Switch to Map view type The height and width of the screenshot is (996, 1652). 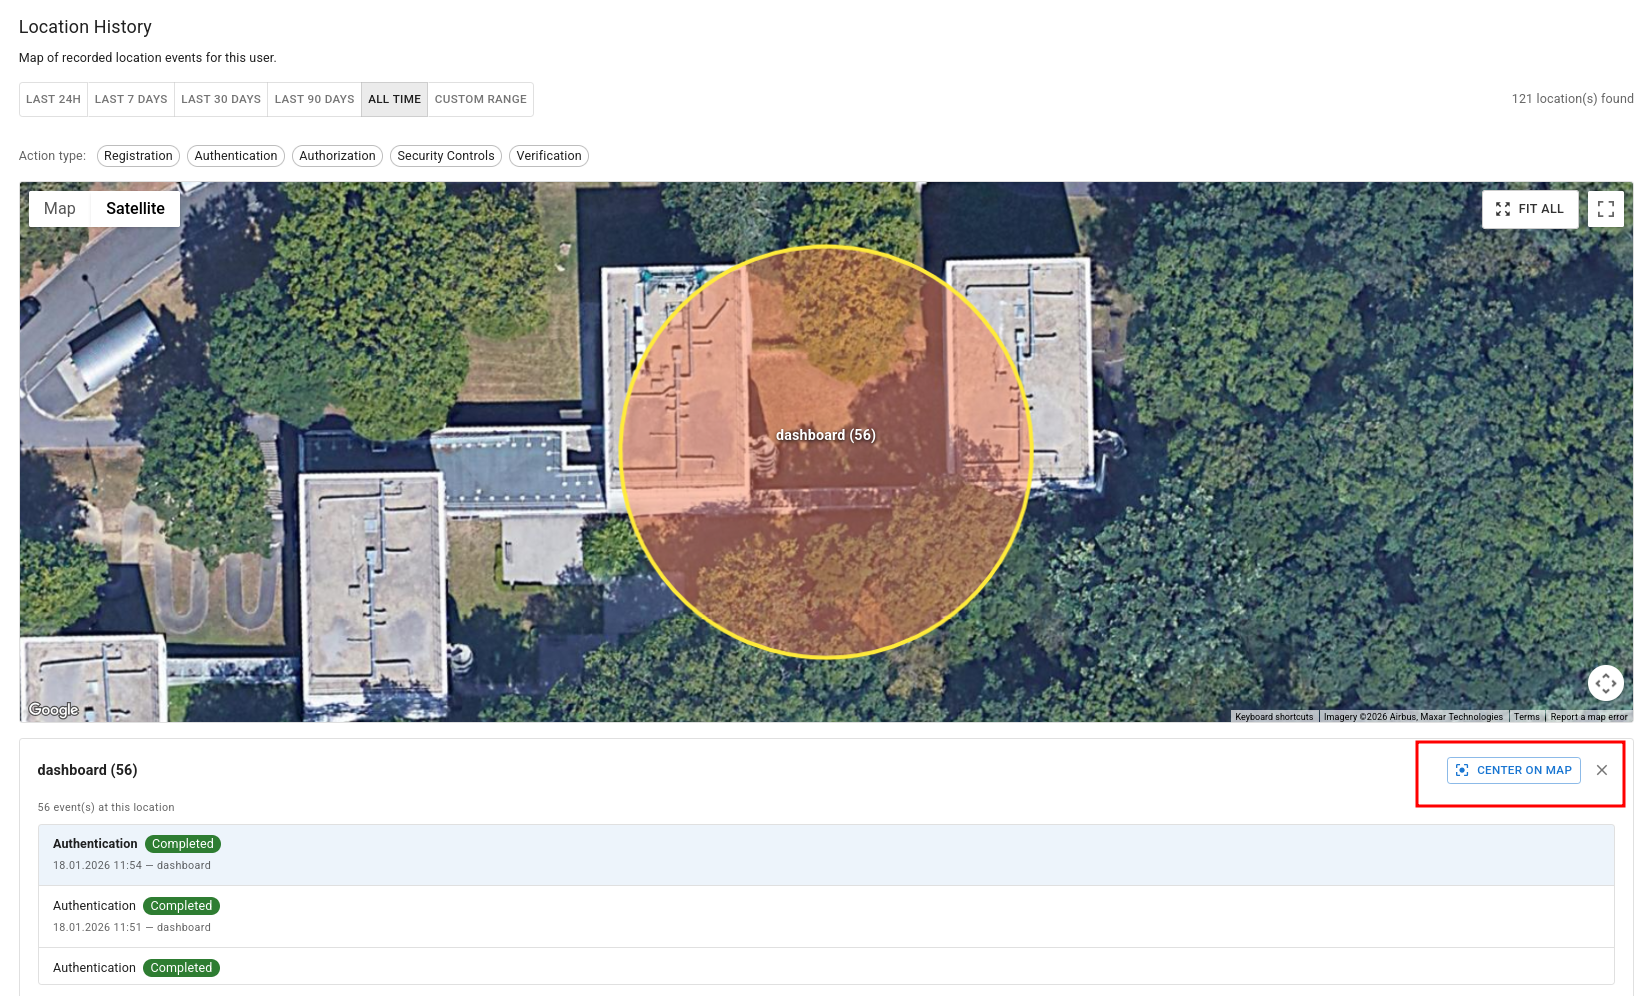(60, 209)
